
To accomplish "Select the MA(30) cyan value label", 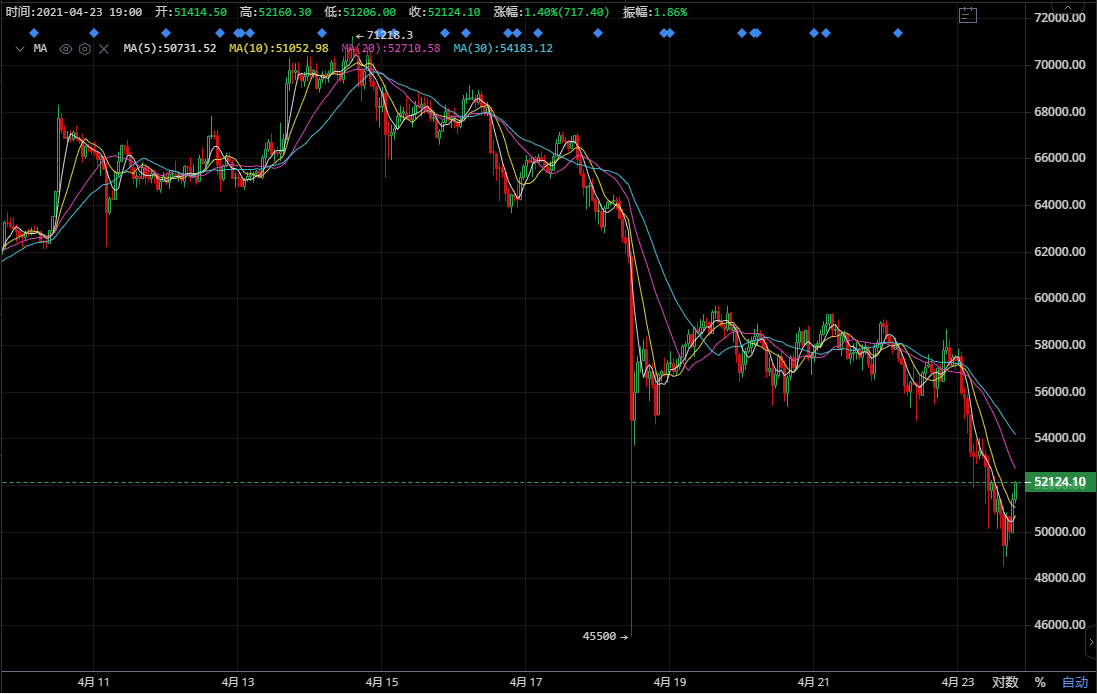I will [503, 48].
